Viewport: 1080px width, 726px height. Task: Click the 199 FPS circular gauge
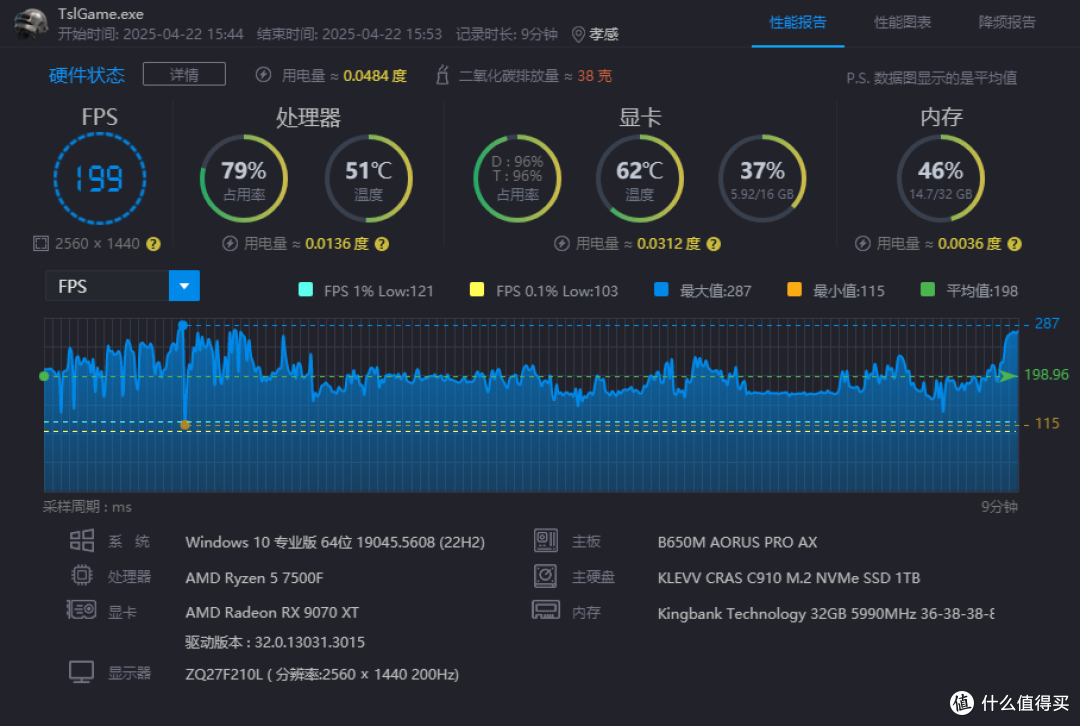point(100,178)
